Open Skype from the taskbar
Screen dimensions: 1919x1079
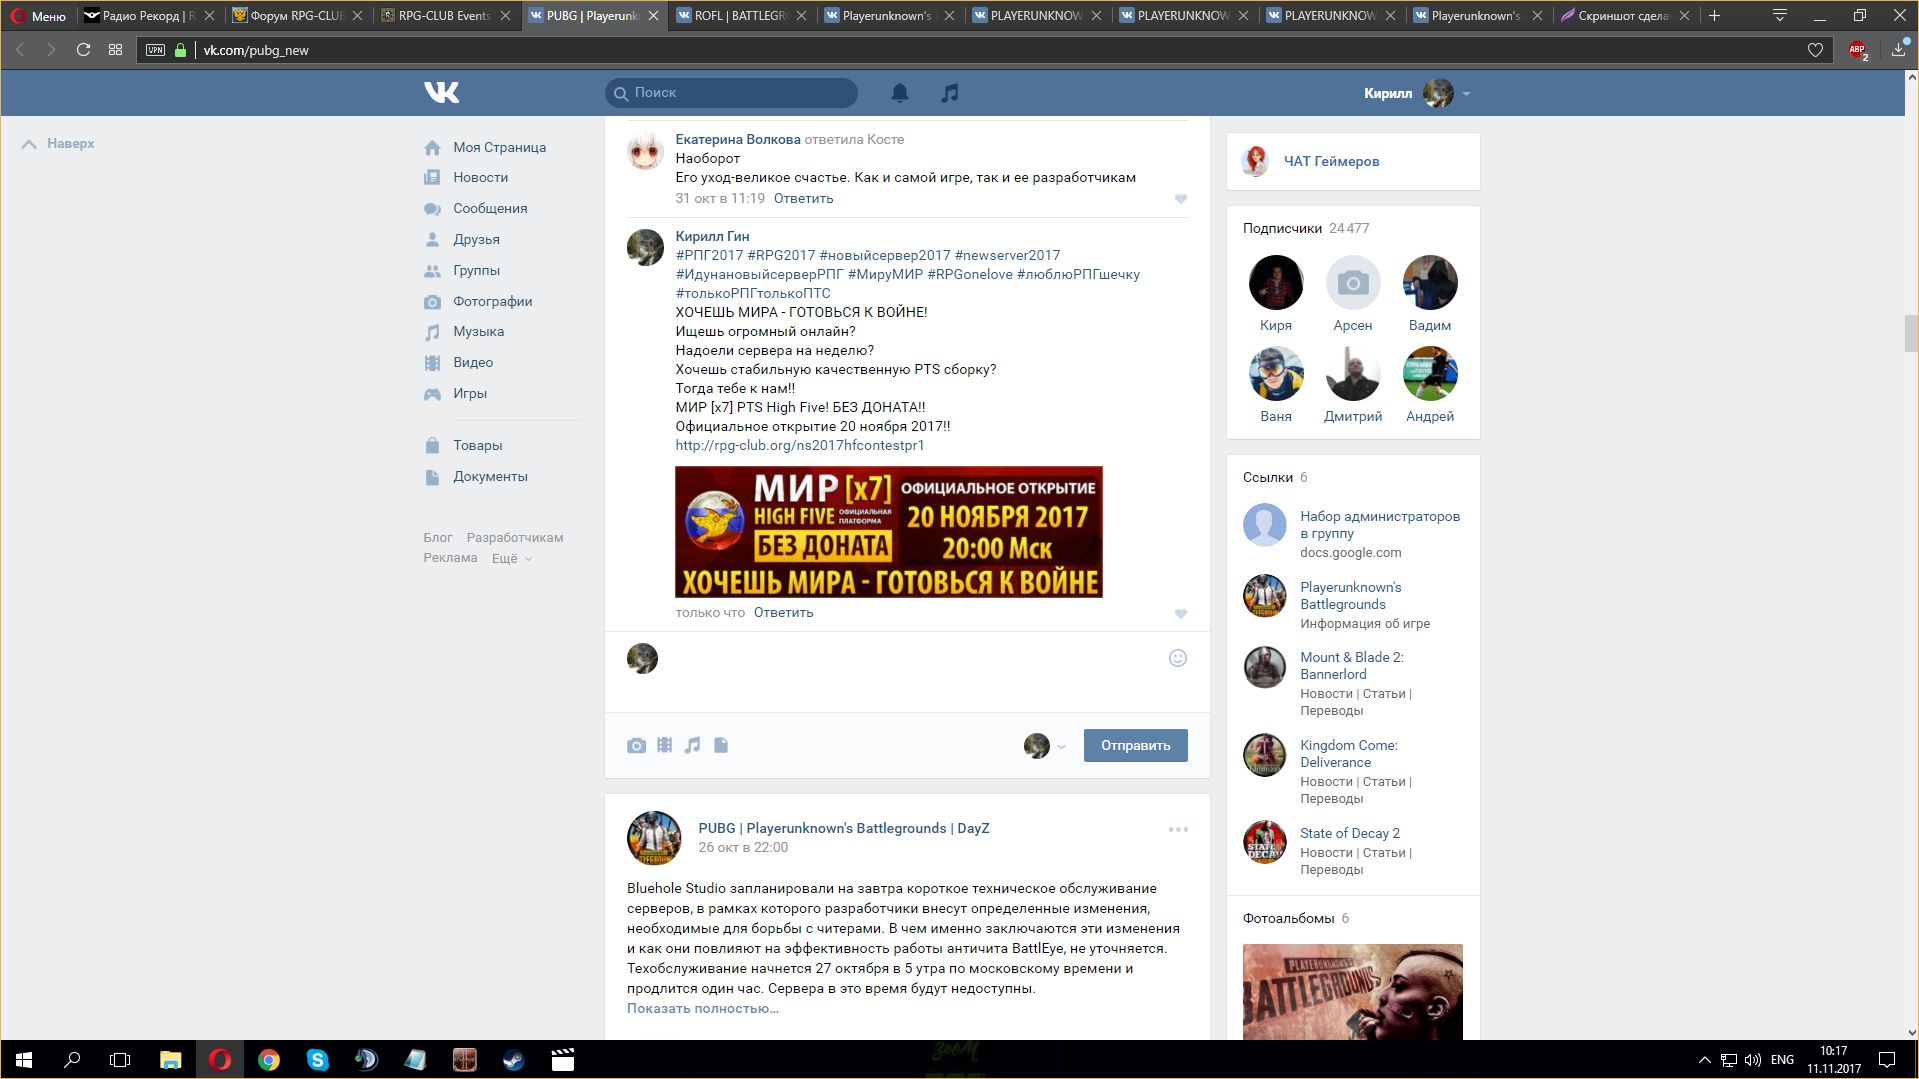tap(318, 1060)
